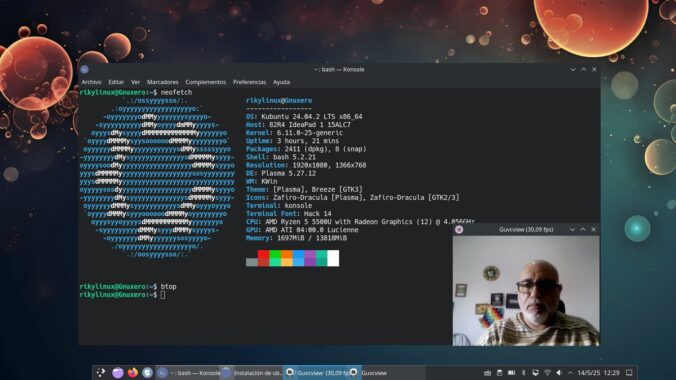Click the 'DE: Plasma 5.27.12' line
The image size is (676, 380).
(x=281, y=173)
